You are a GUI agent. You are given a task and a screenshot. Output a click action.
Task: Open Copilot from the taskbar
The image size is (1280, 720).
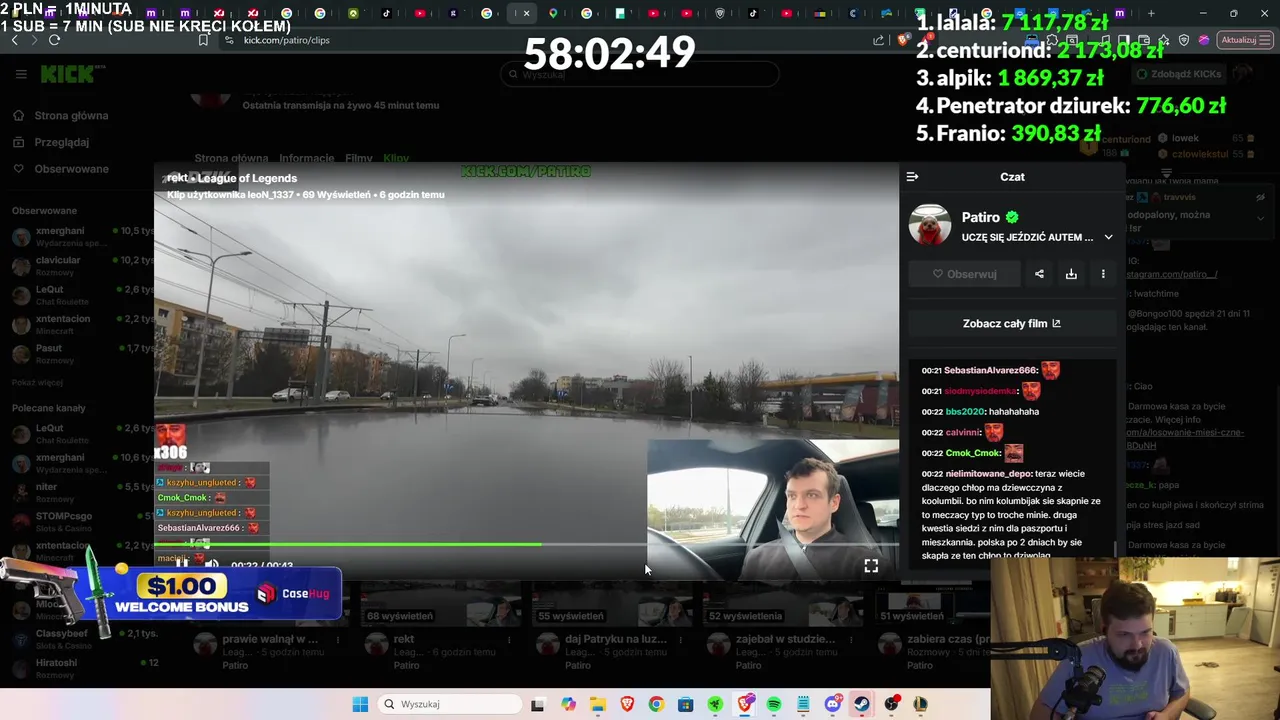[x=568, y=704]
